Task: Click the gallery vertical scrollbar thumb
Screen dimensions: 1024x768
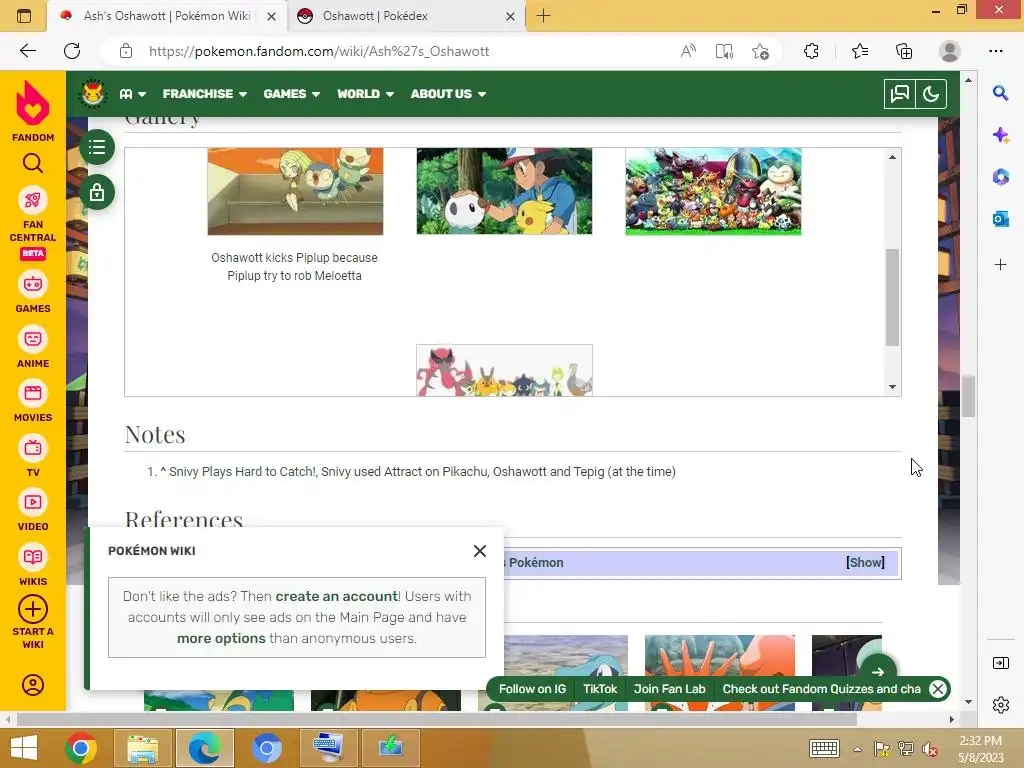Action: [892, 297]
